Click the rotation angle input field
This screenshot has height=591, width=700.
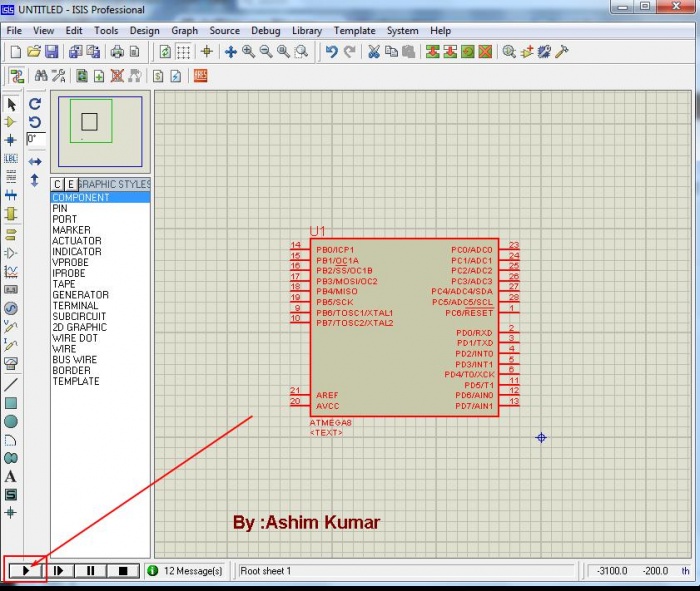pyautogui.click(x=35, y=140)
